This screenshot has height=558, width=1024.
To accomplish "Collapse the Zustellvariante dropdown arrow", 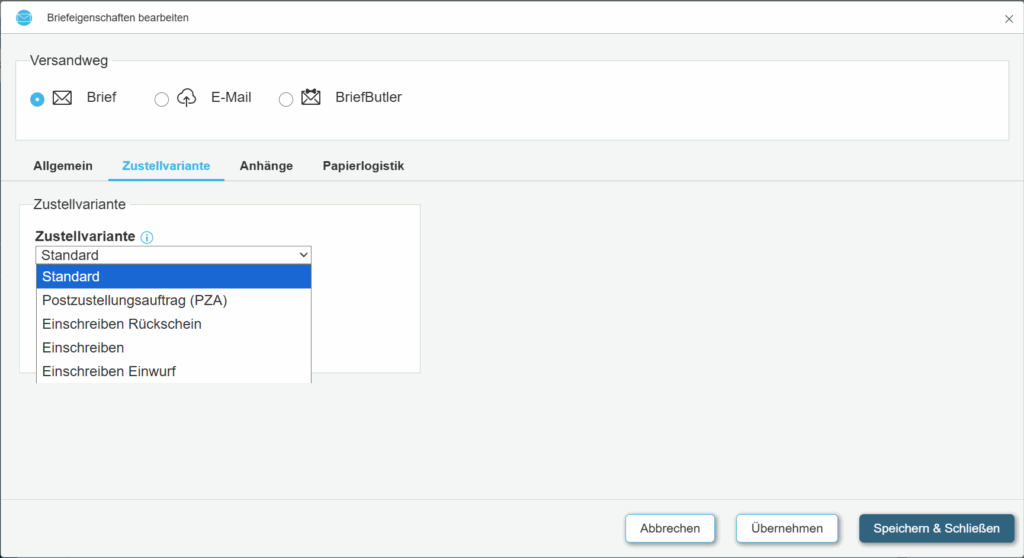I will (303, 255).
